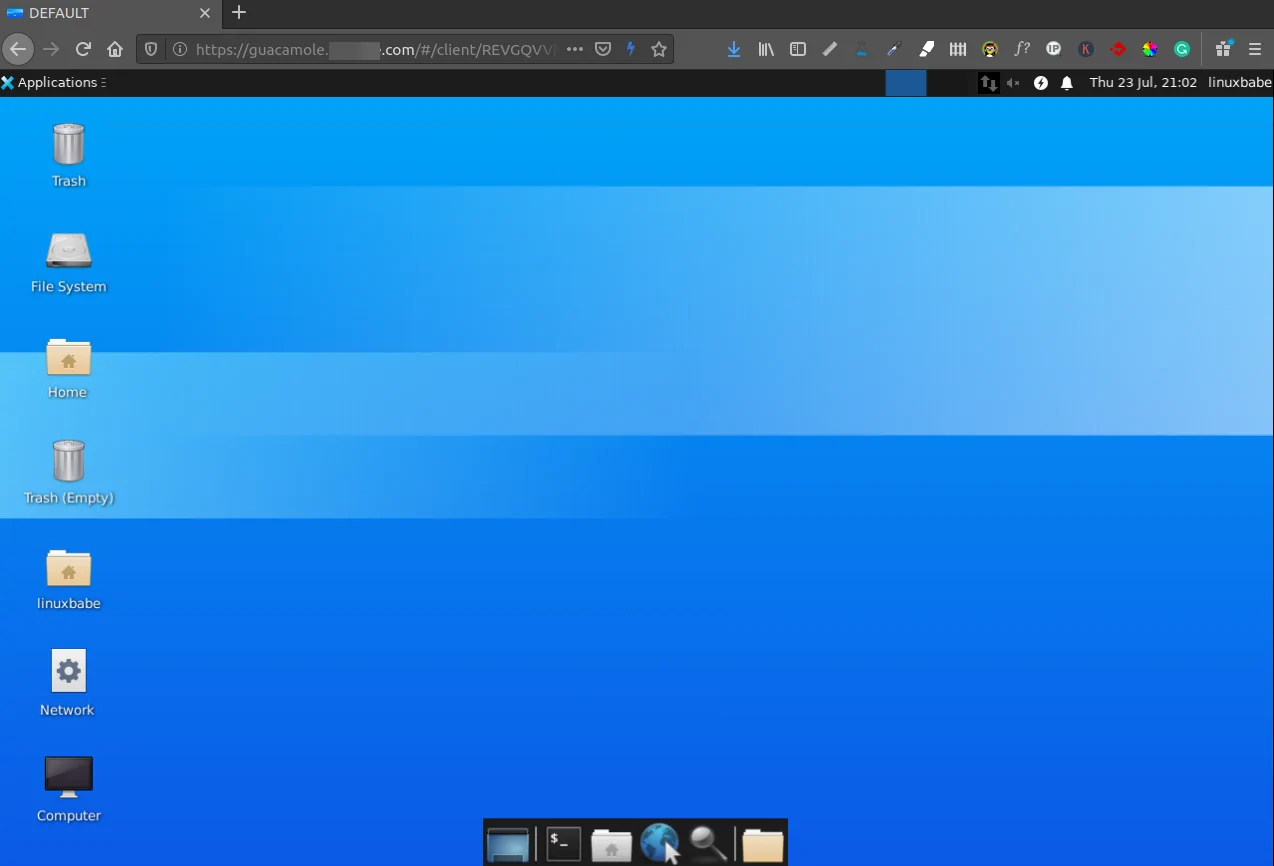This screenshot has width=1274, height=866.
Task: Open the linuxbabe folder on desktop
Action: (x=68, y=569)
